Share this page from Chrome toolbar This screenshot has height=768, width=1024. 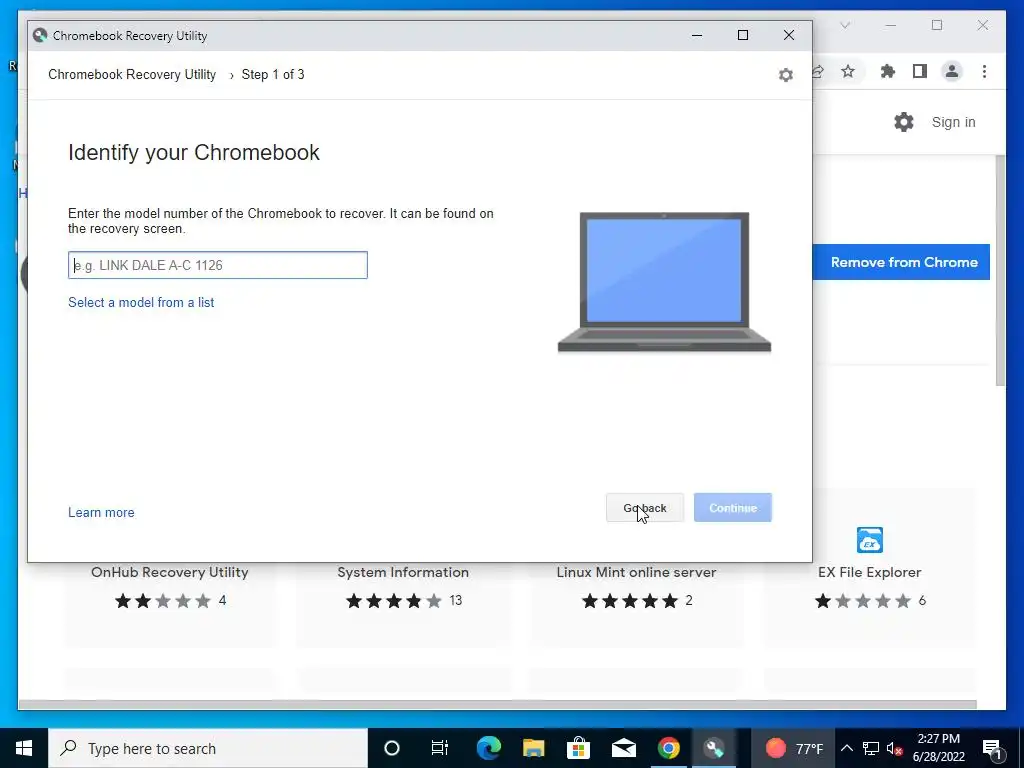(x=818, y=71)
